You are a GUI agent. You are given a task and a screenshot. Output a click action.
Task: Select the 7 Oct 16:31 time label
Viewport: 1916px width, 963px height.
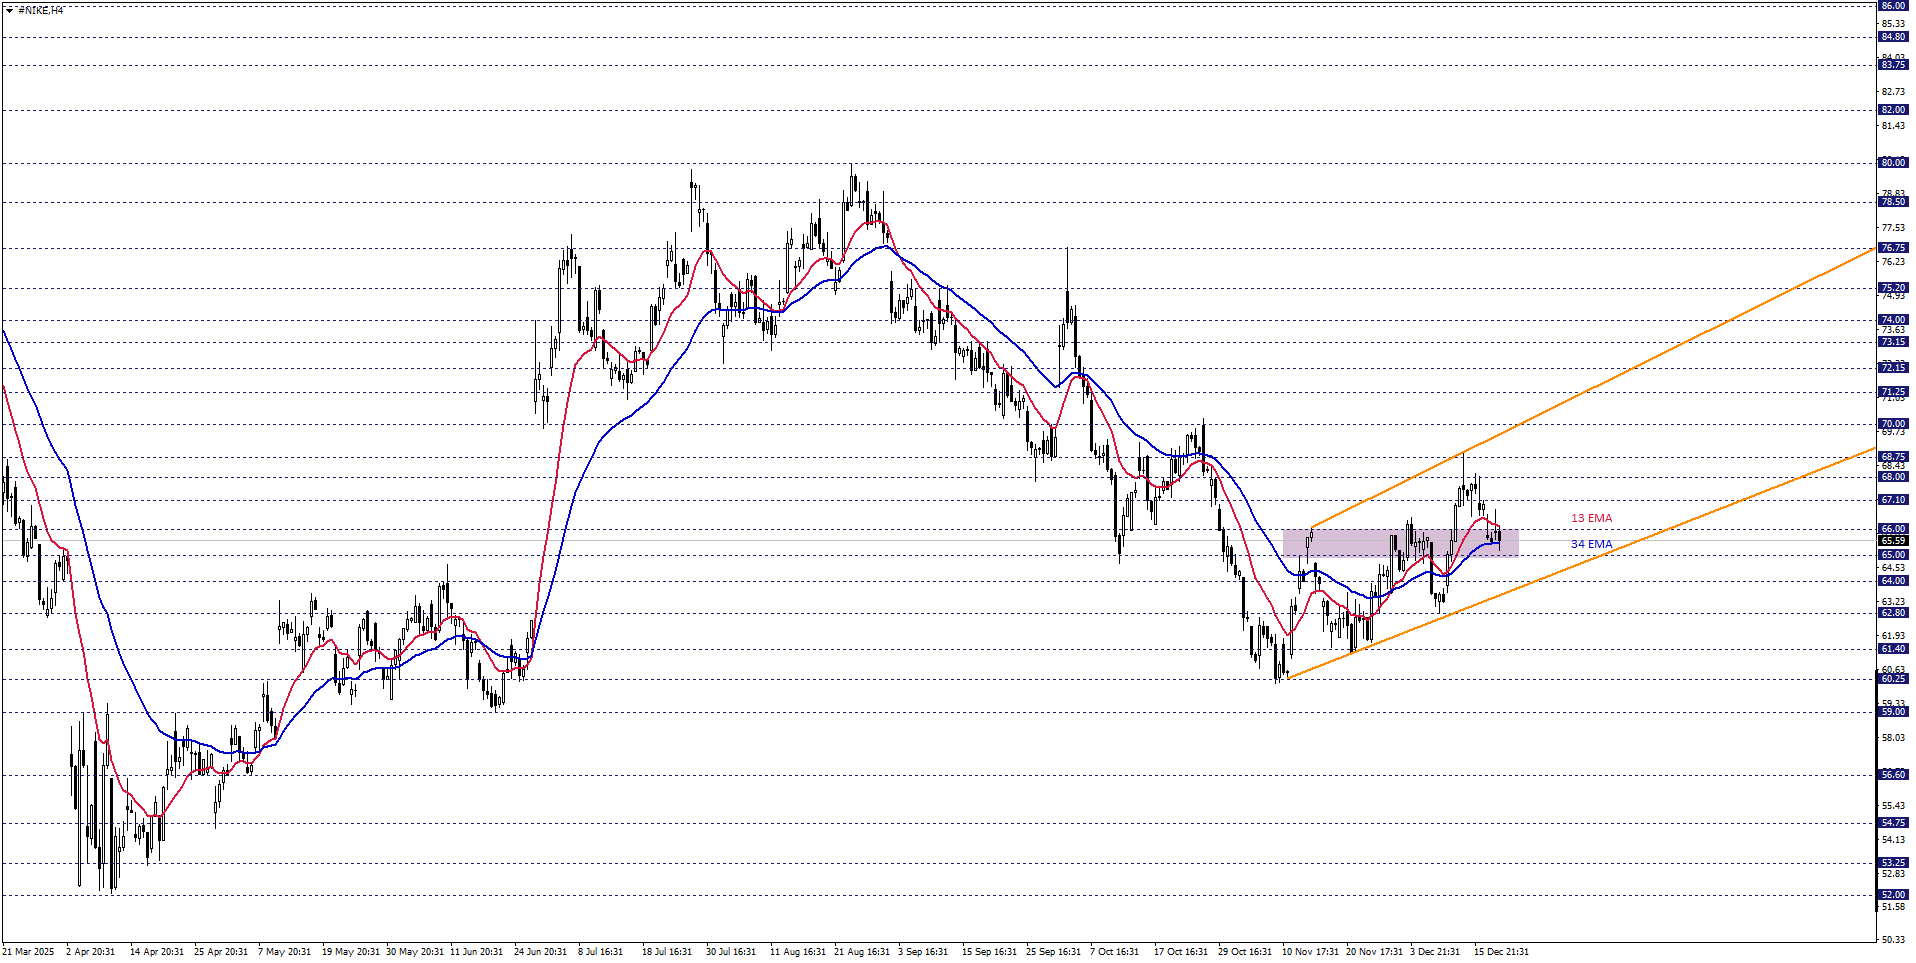click(x=1114, y=952)
